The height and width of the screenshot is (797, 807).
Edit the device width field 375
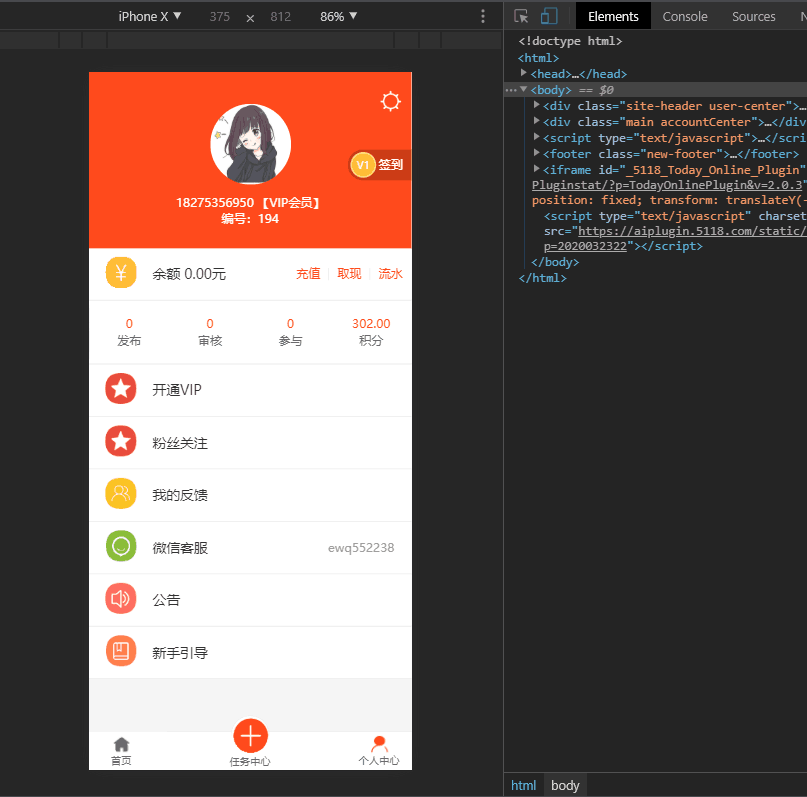pyautogui.click(x=220, y=16)
